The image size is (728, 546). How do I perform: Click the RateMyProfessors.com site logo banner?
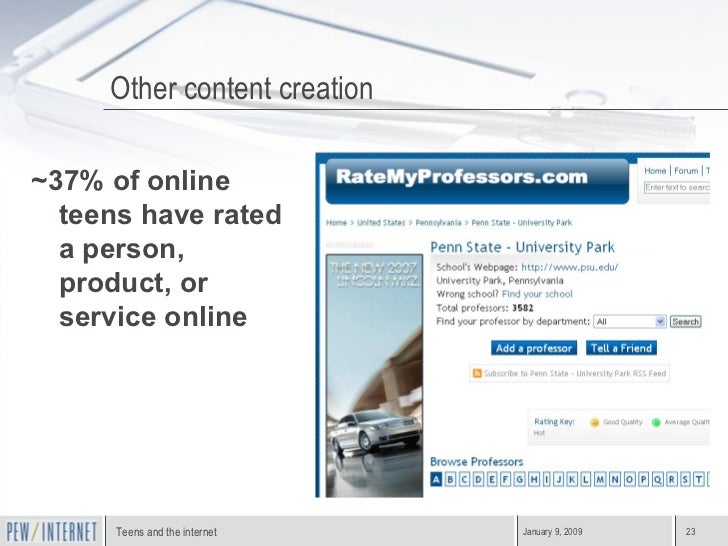(477, 181)
